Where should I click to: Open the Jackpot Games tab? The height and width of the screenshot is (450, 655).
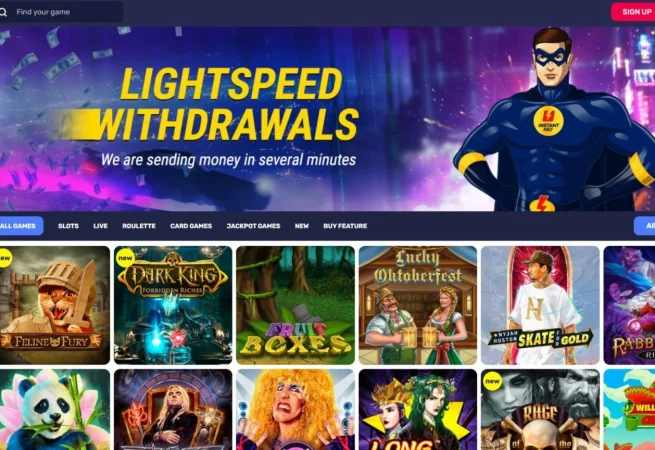(x=253, y=226)
